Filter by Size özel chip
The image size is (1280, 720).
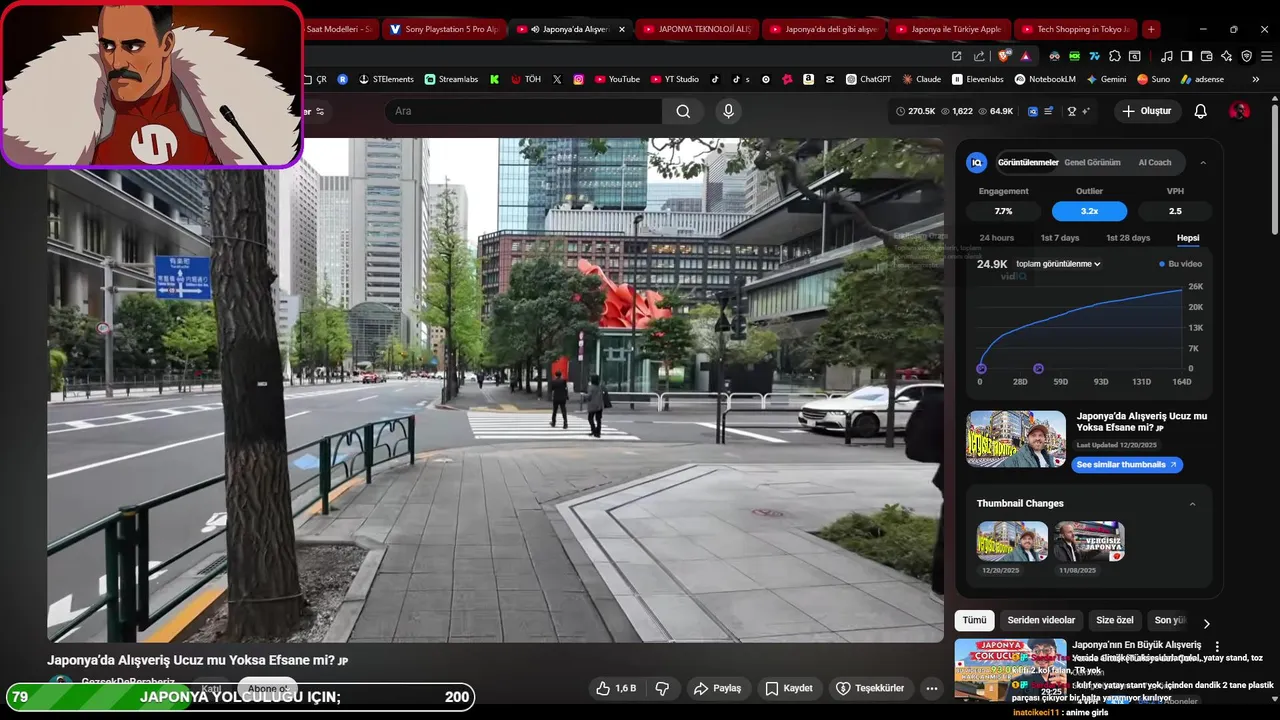coord(1114,620)
